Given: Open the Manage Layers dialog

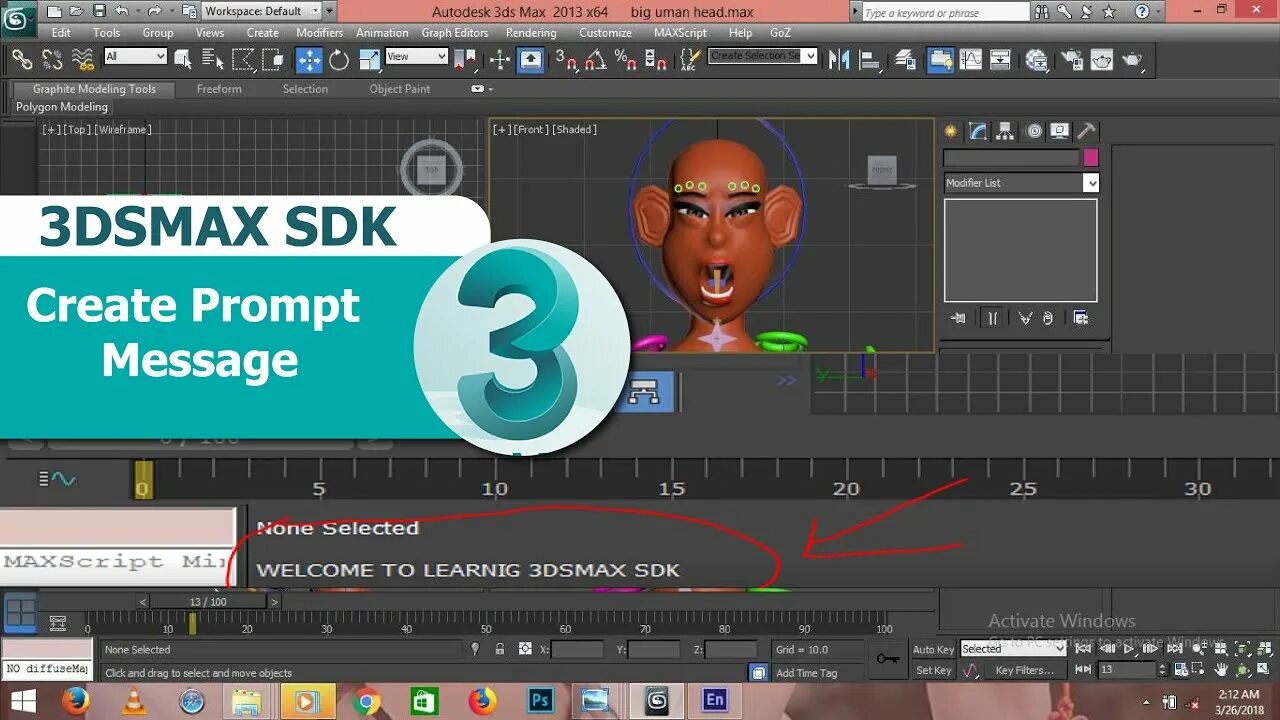Looking at the screenshot, I should (x=906, y=60).
